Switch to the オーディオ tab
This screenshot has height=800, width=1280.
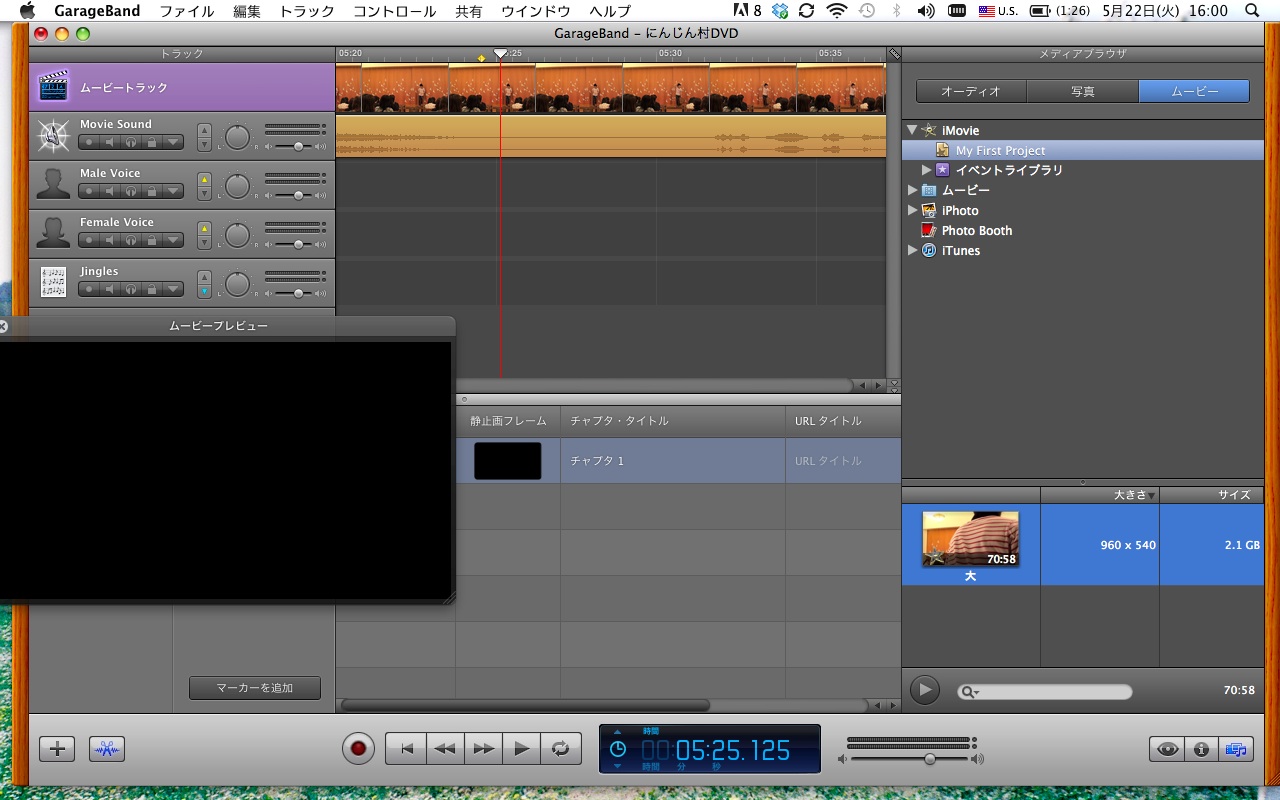971,91
